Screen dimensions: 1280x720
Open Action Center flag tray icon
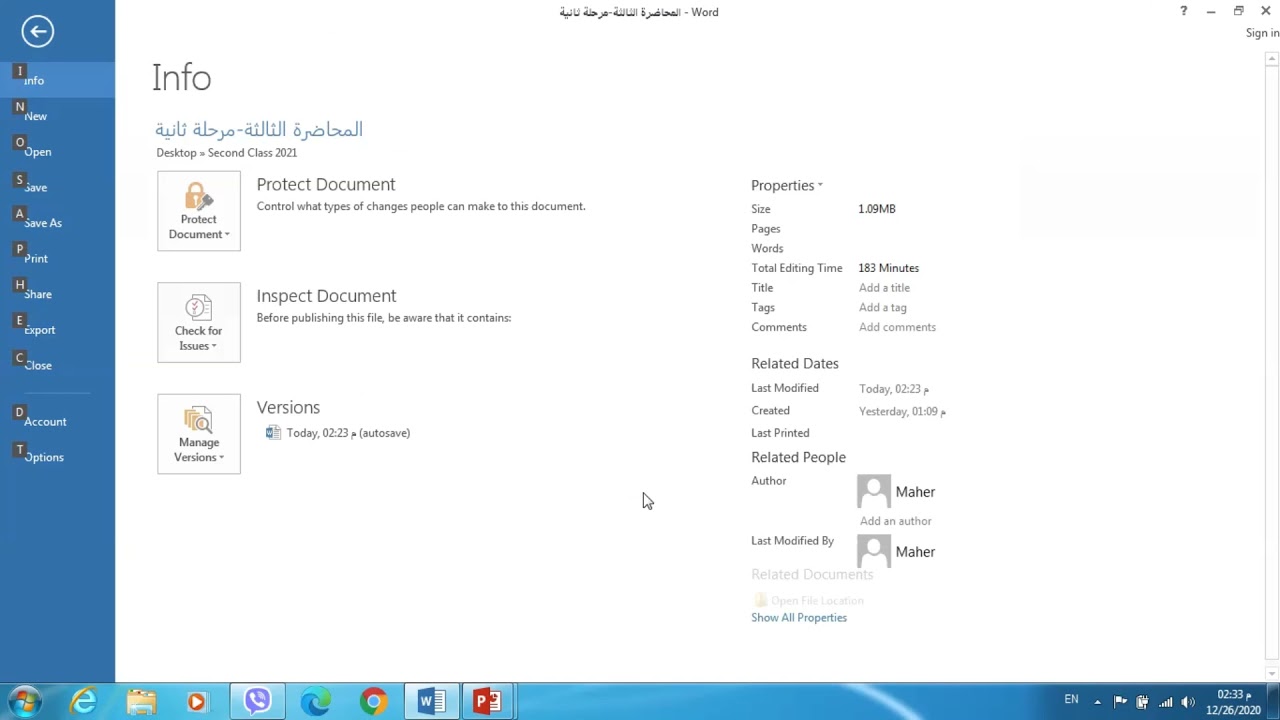pyautogui.click(x=1120, y=702)
